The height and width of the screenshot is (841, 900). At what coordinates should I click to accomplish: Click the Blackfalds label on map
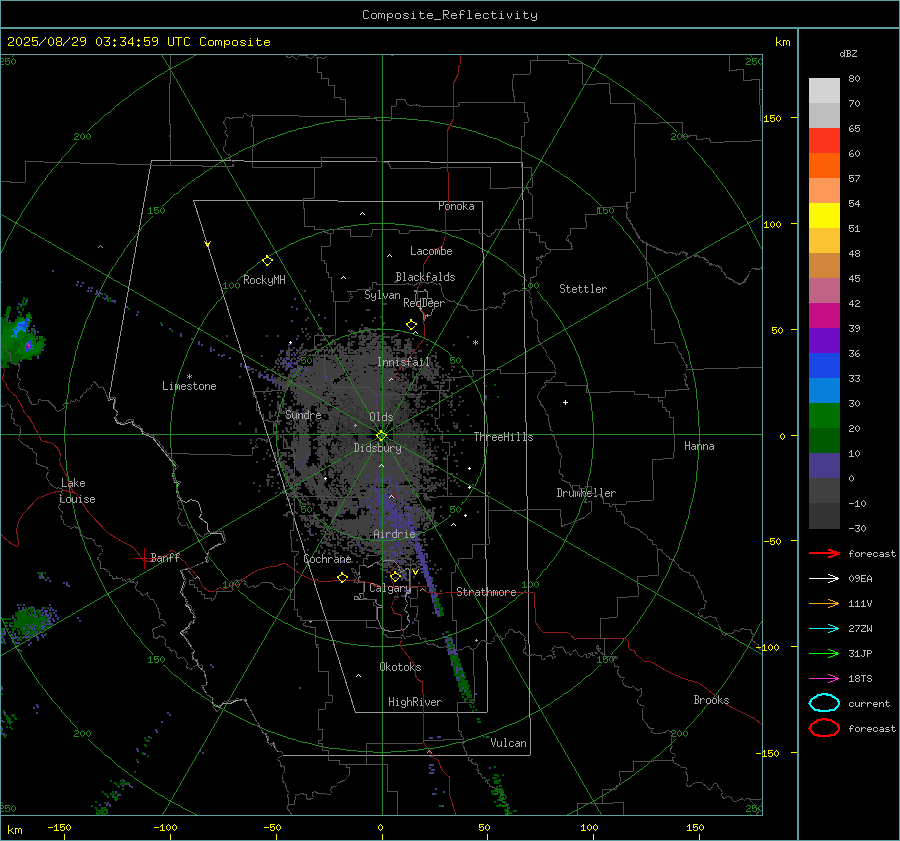(x=425, y=277)
